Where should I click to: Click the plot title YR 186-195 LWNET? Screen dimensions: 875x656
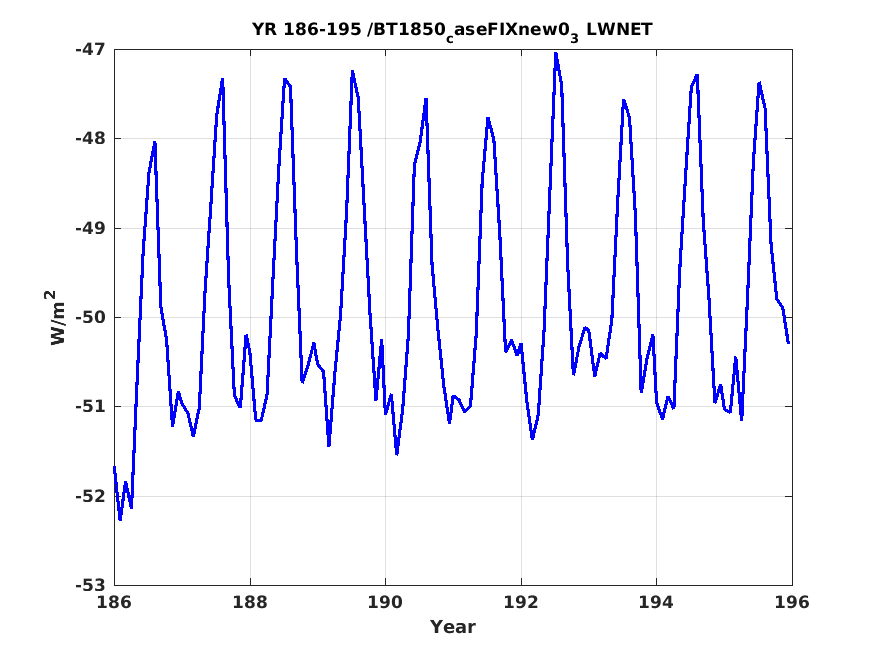pos(452,31)
